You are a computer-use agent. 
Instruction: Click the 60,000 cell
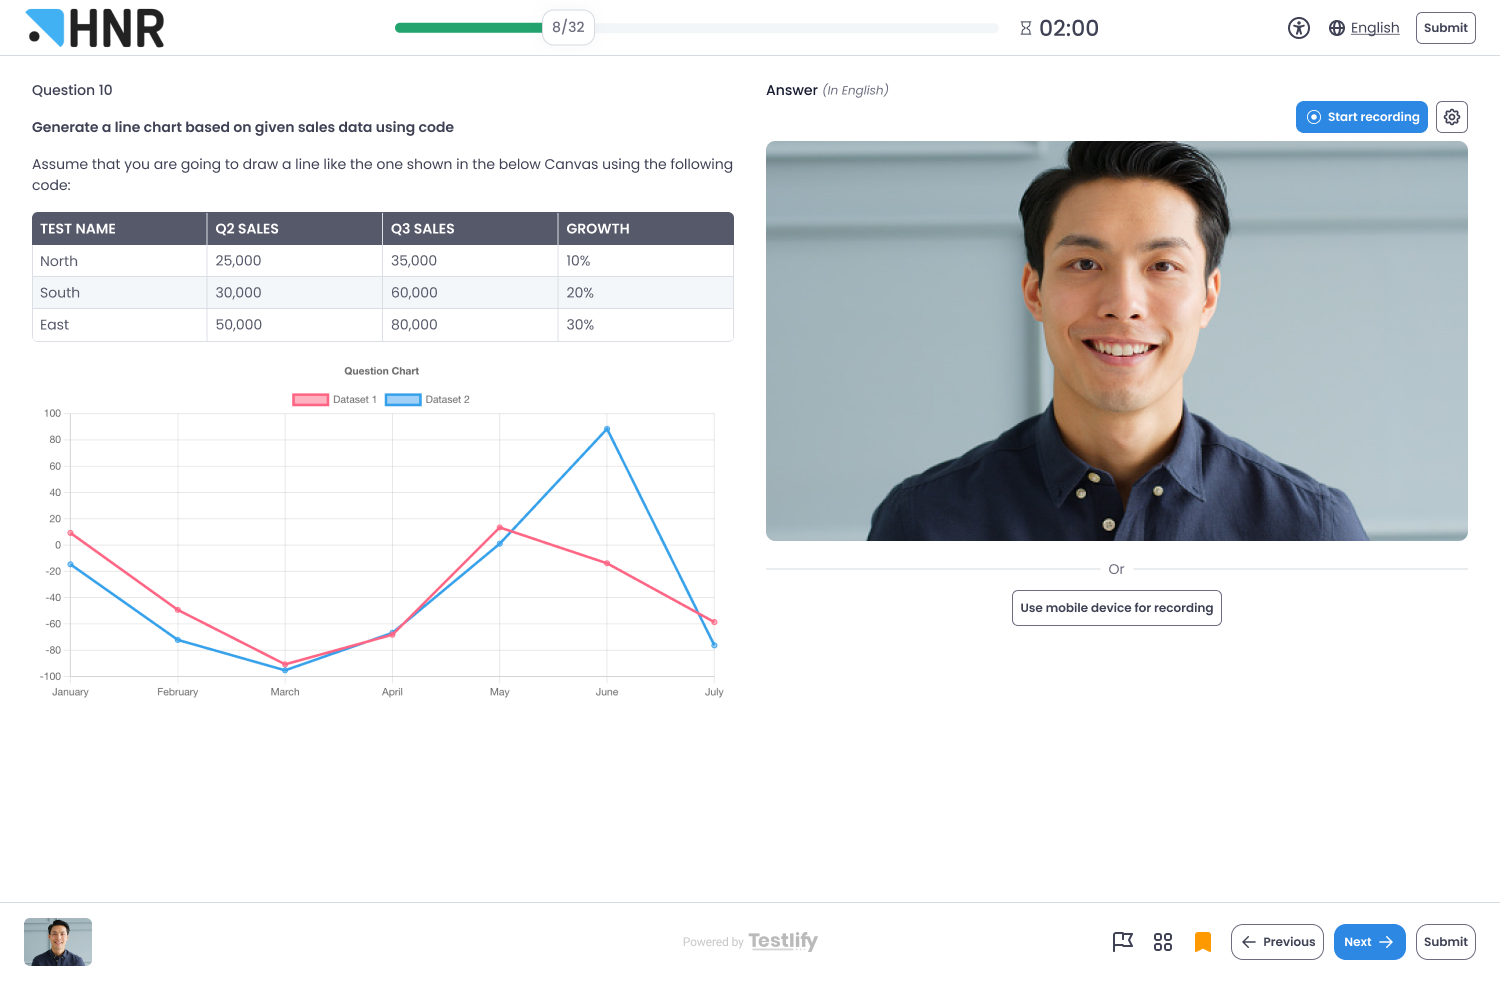click(x=470, y=293)
